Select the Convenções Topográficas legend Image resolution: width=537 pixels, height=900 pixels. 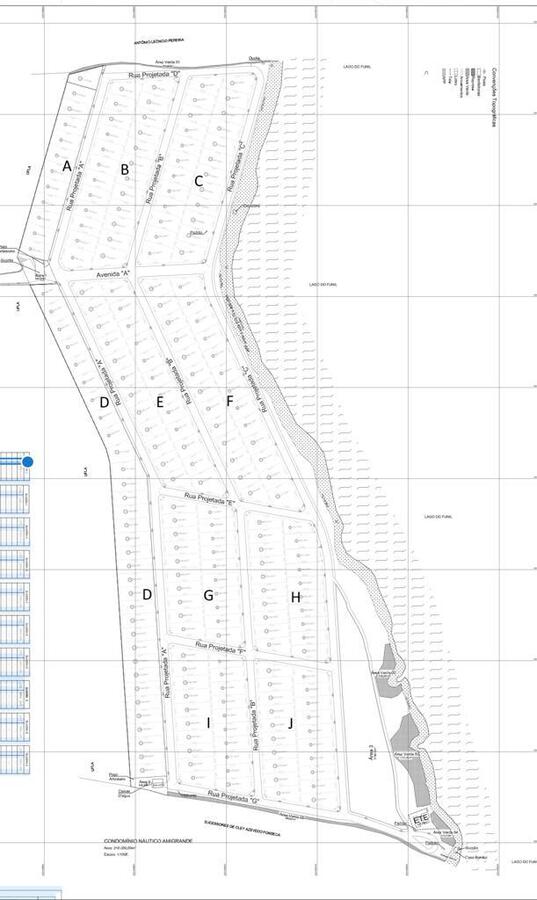[493, 96]
